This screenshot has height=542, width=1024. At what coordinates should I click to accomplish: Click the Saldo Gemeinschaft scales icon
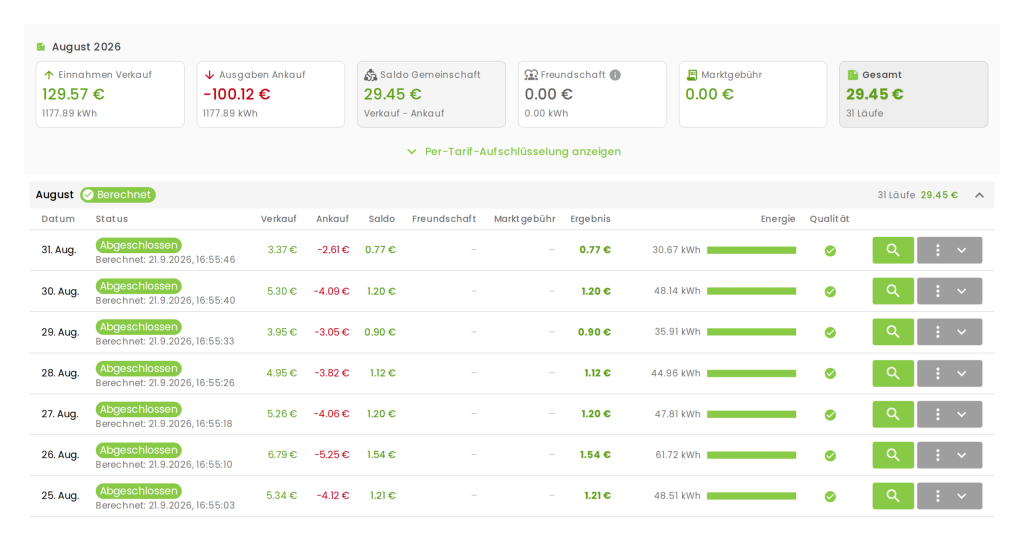[370, 75]
